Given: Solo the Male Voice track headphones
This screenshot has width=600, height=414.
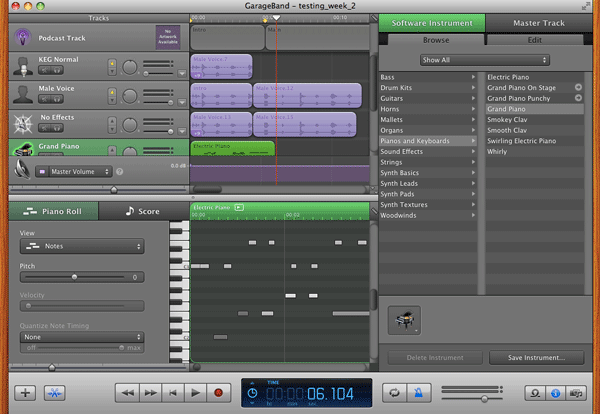Looking at the screenshot, I should coord(57,99).
